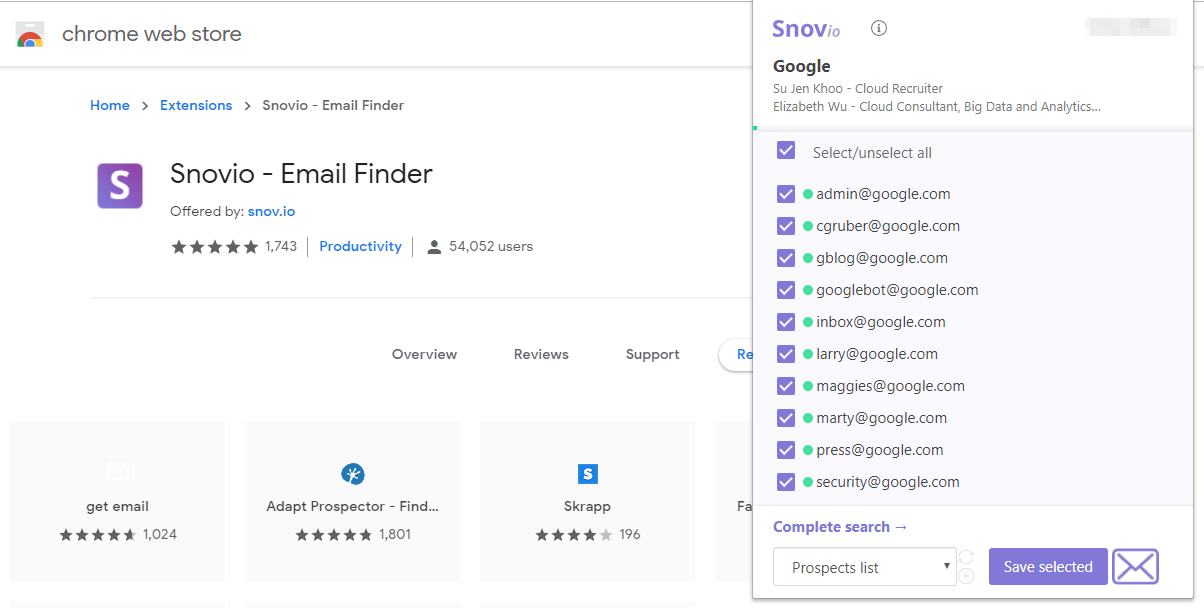Click the get email 1,024 ratings stars
This screenshot has height=608, width=1204.
[97, 535]
